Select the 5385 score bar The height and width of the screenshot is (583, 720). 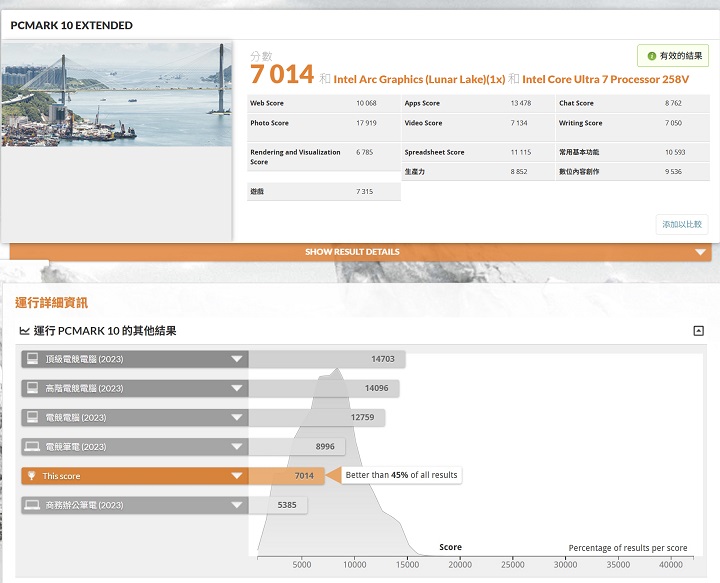(278, 505)
